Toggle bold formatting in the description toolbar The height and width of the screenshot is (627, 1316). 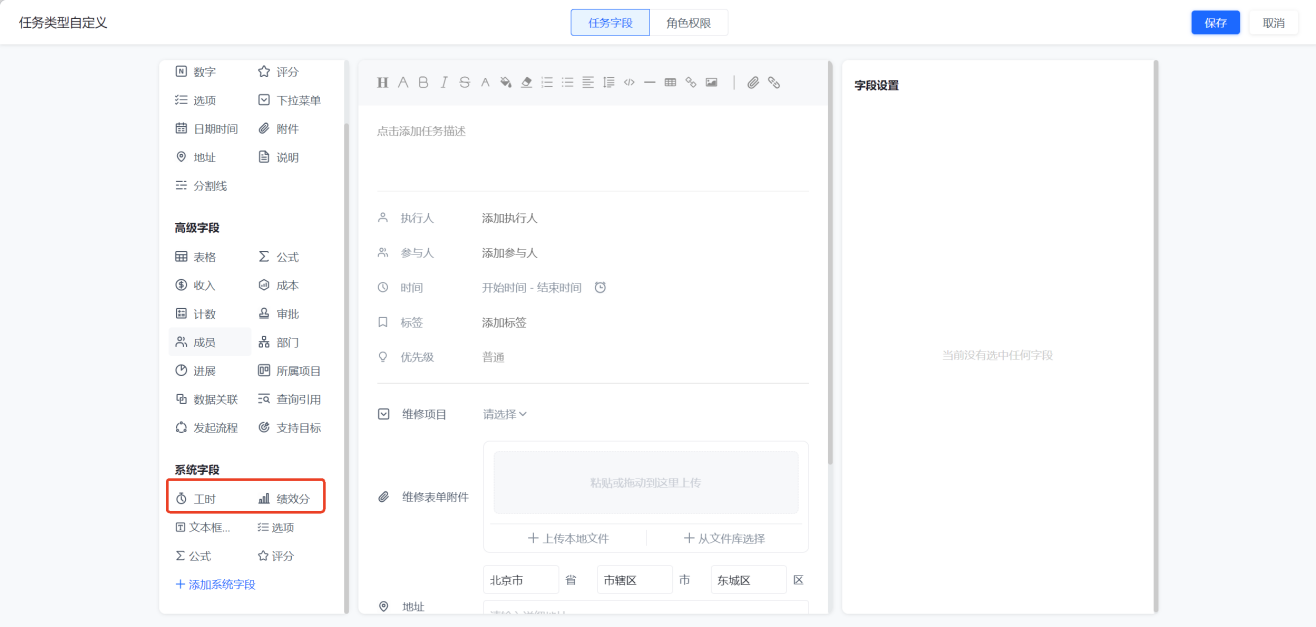coord(423,83)
